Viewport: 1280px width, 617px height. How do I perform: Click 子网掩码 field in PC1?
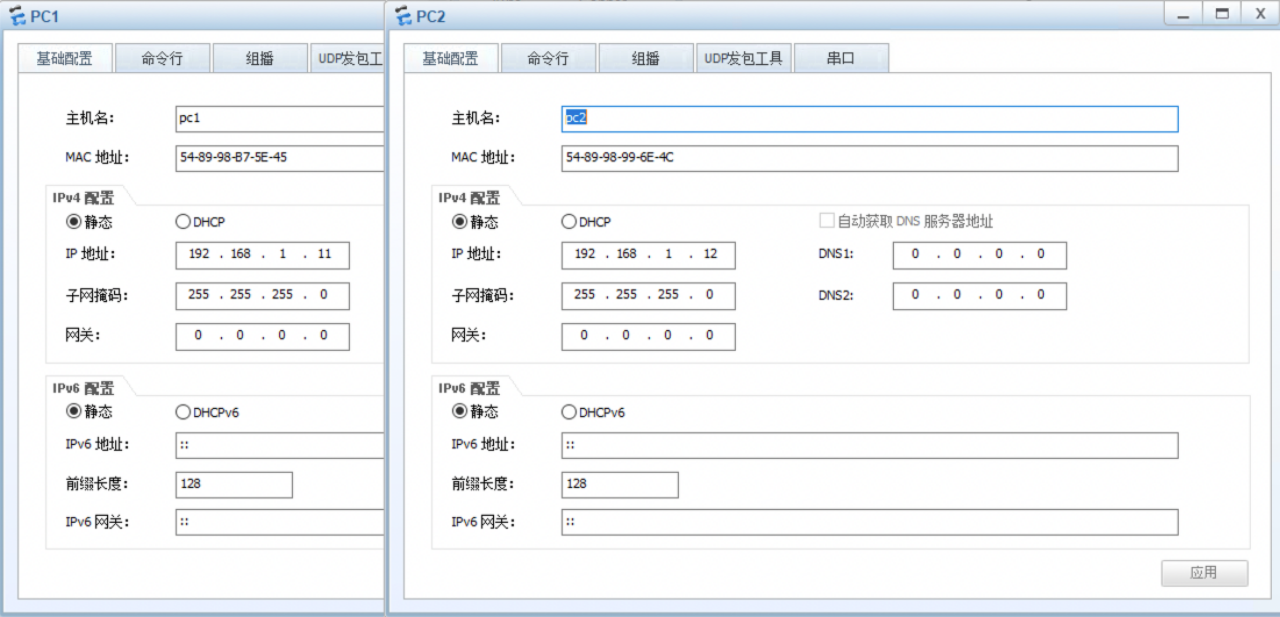[262, 296]
